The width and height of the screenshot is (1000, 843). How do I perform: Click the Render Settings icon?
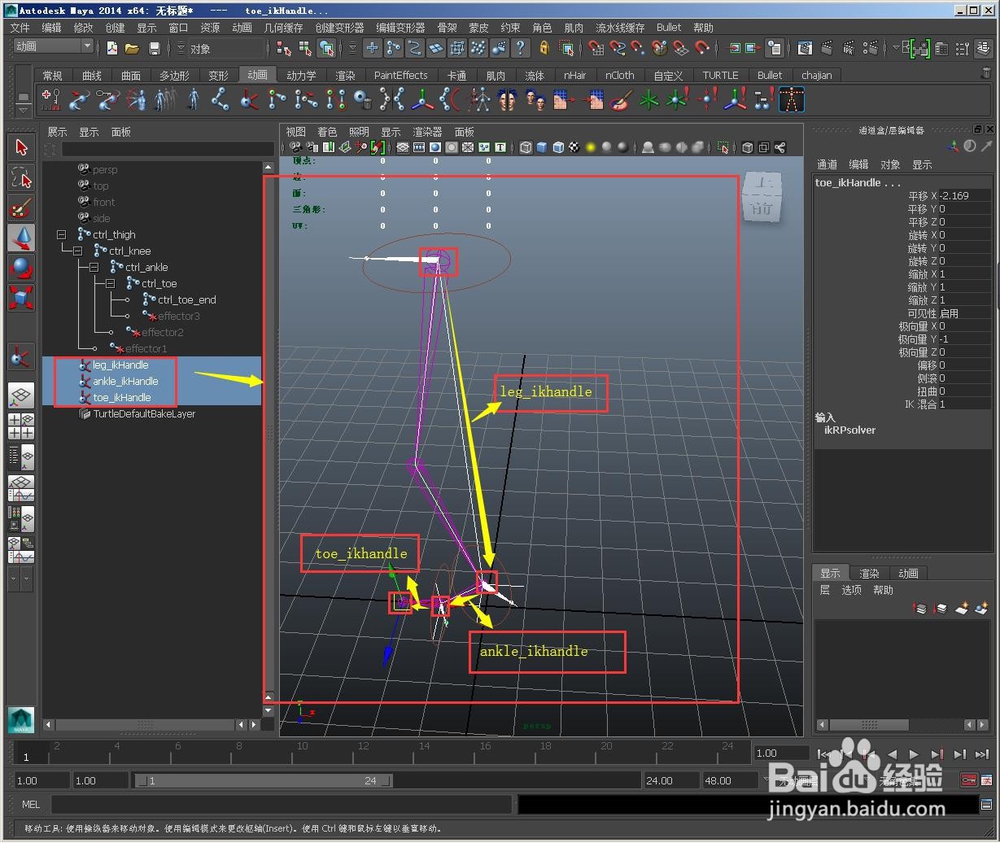point(870,48)
